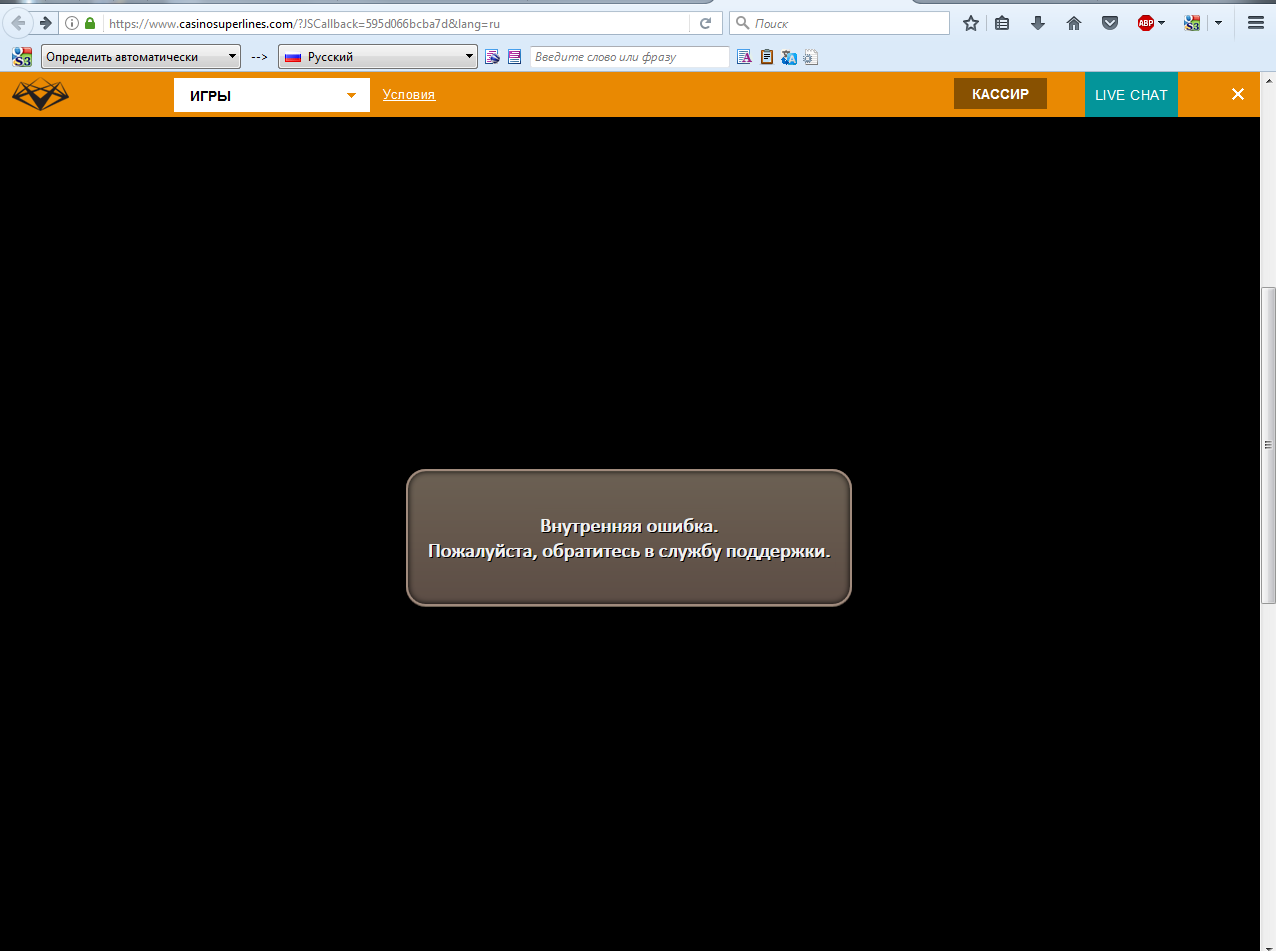The width and height of the screenshot is (1276, 951).
Task: Click the blue language translate icon
Action: tap(789, 57)
